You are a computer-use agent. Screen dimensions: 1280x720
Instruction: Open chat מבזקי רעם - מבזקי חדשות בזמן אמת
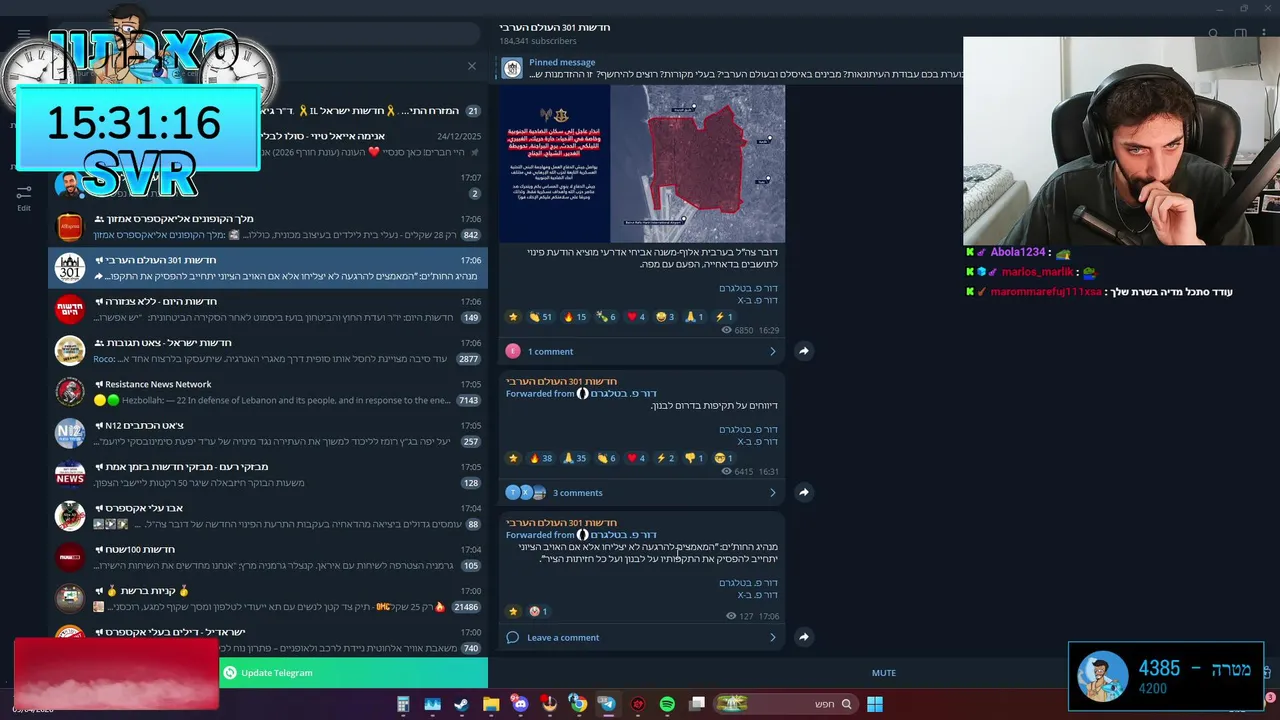[268, 475]
